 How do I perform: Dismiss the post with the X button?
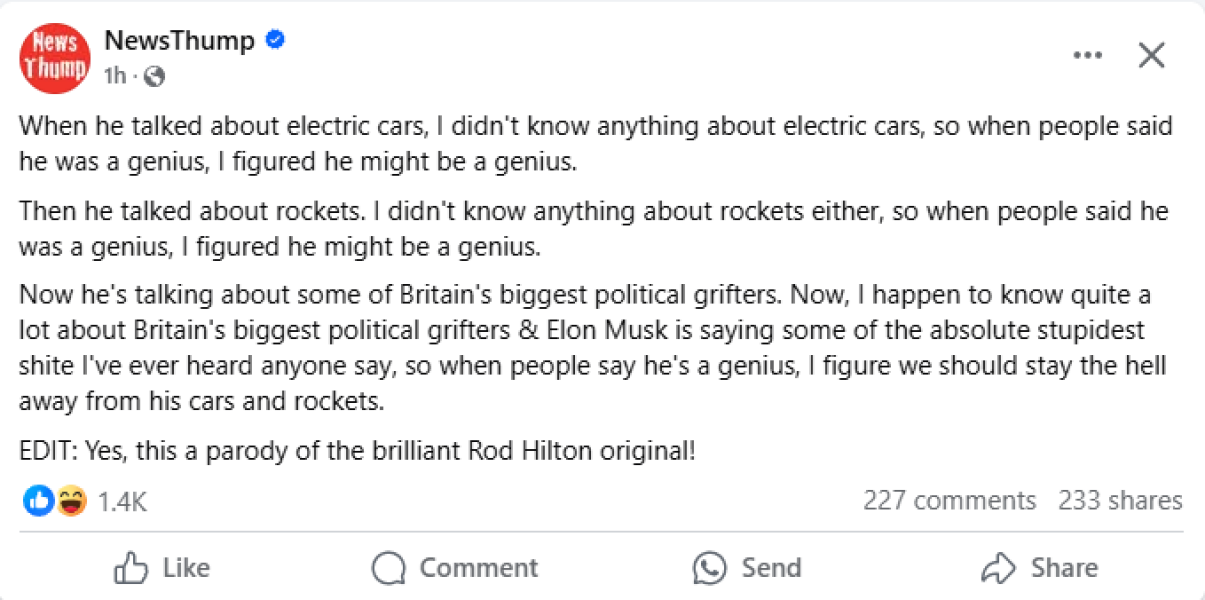click(x=1151, y=56)
